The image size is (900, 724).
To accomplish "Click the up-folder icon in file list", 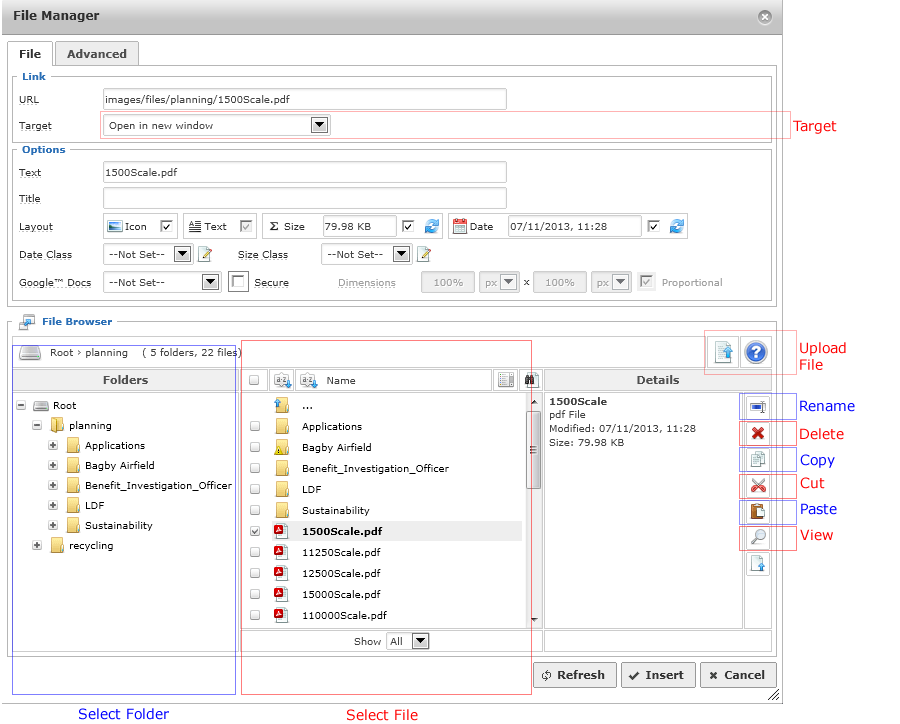I will click(x=281, y=405).
